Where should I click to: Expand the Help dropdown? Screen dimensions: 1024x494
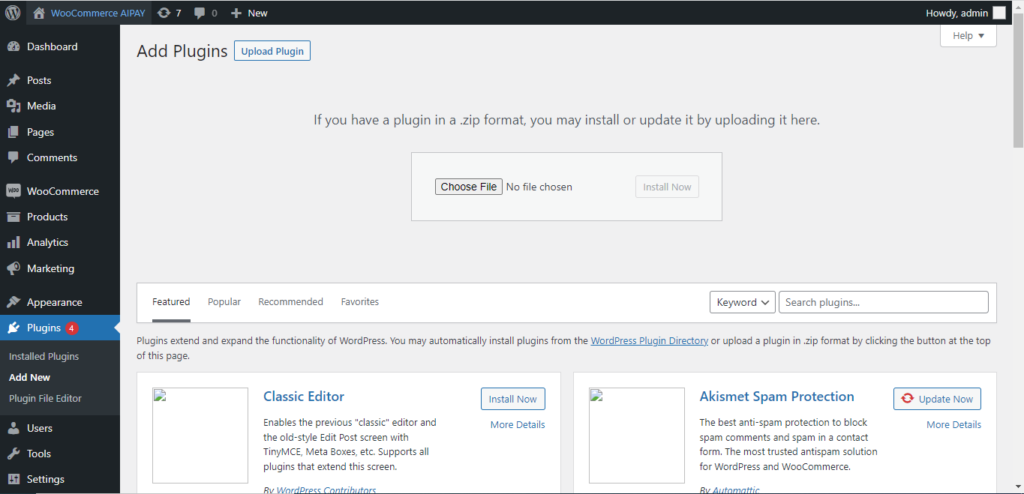point(968,36)
